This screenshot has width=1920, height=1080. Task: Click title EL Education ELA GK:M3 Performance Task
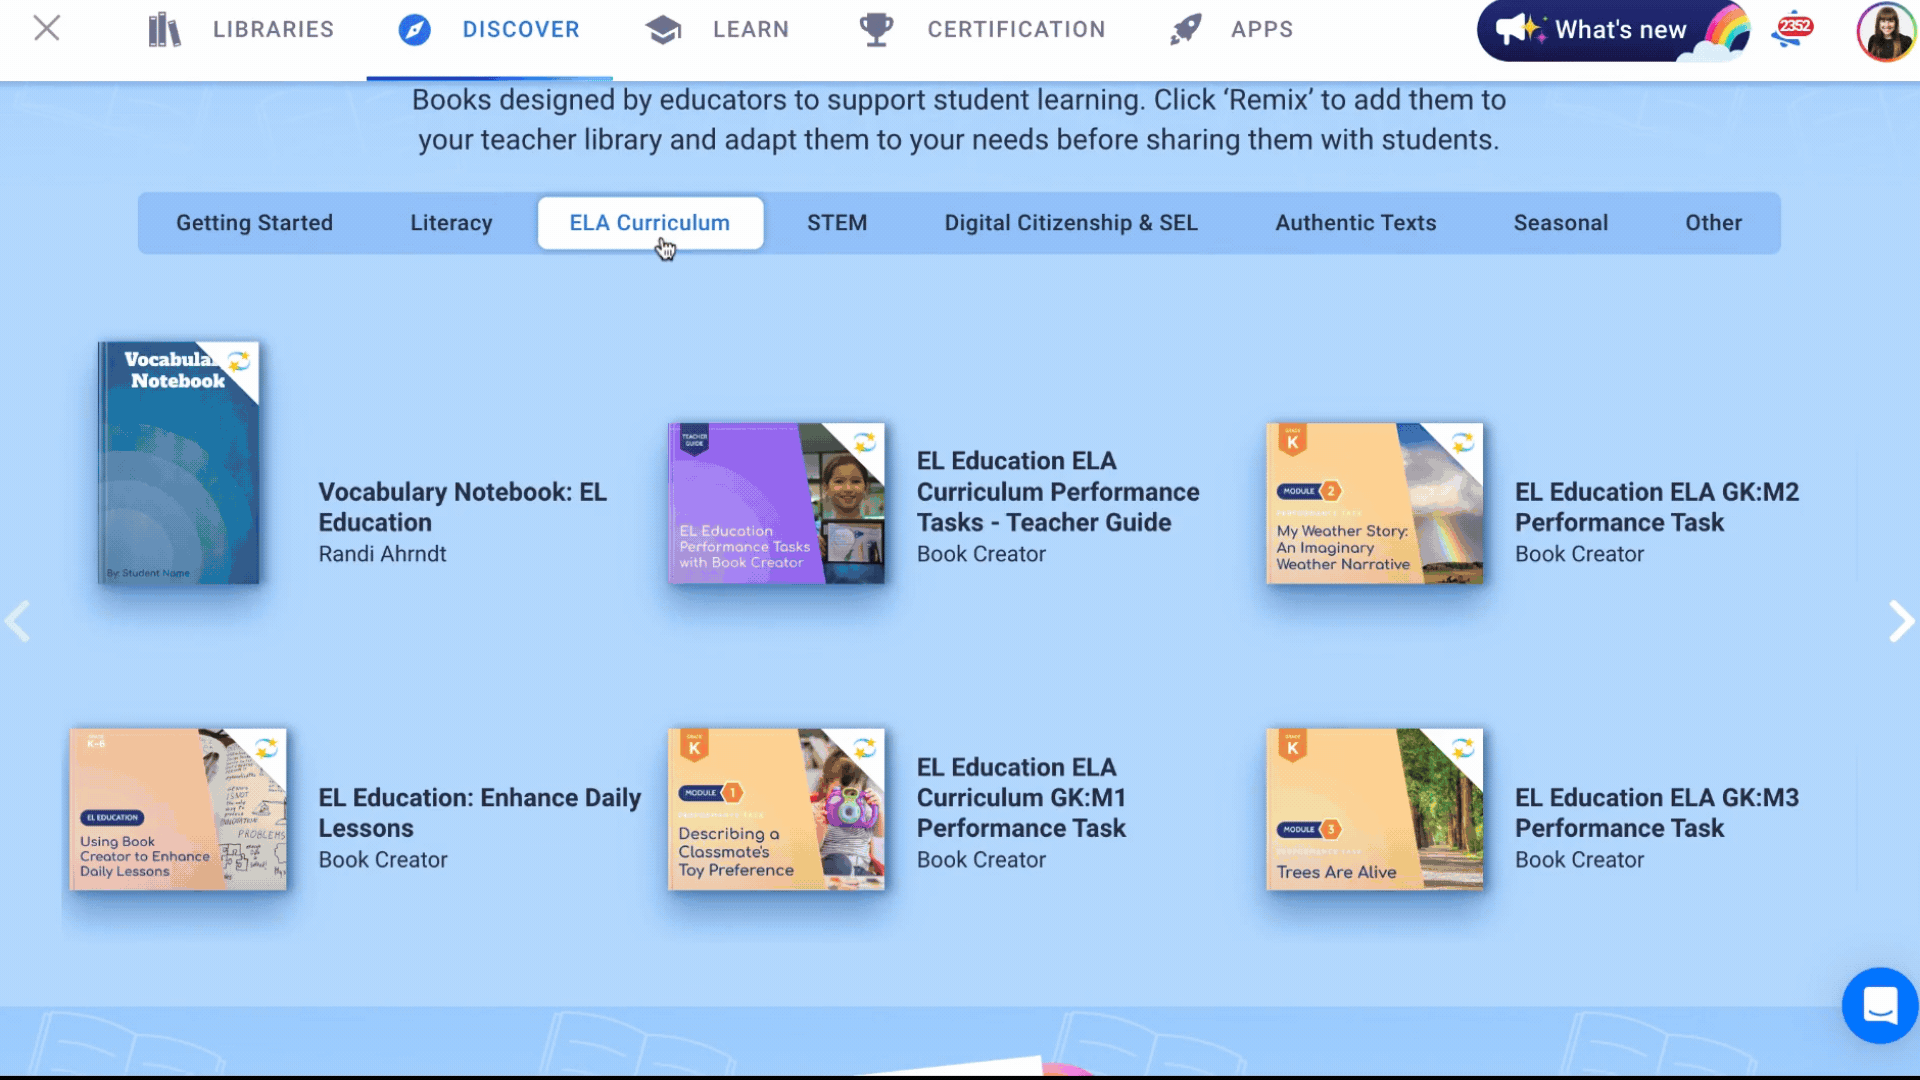(x=1657, y=813)
